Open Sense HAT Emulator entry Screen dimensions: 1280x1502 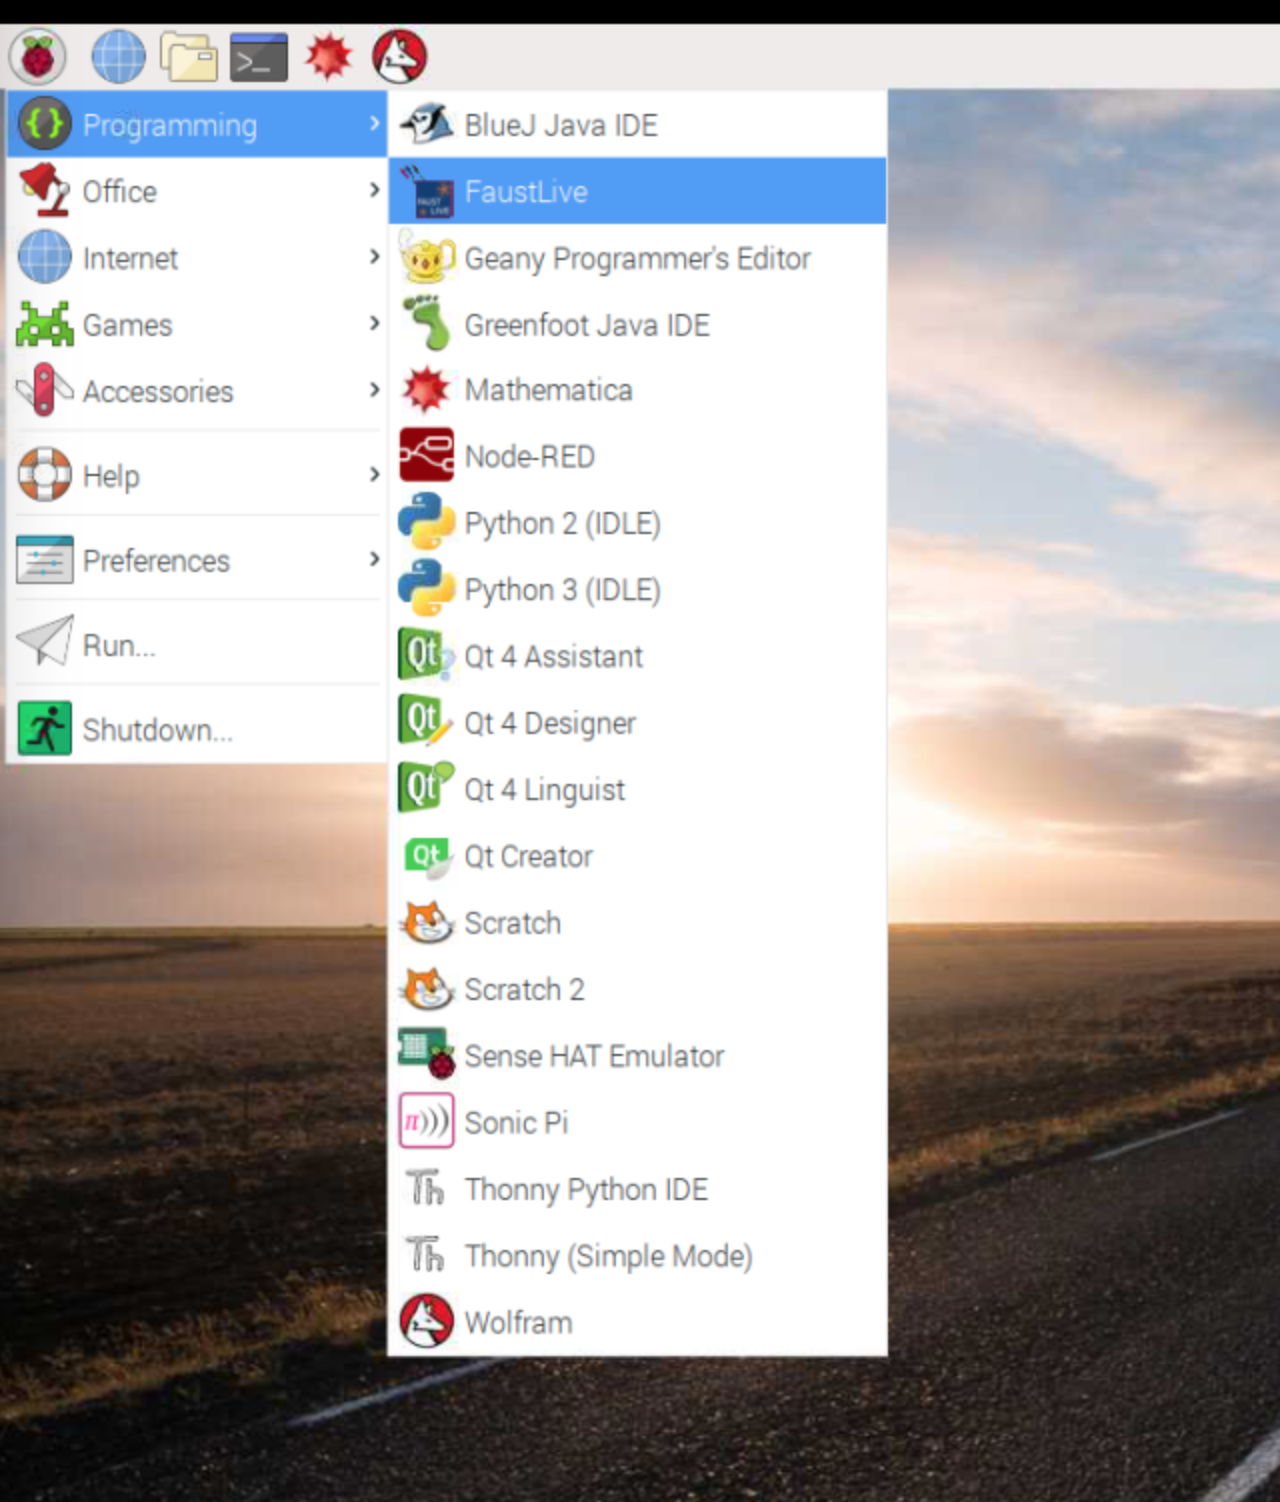637,1055
